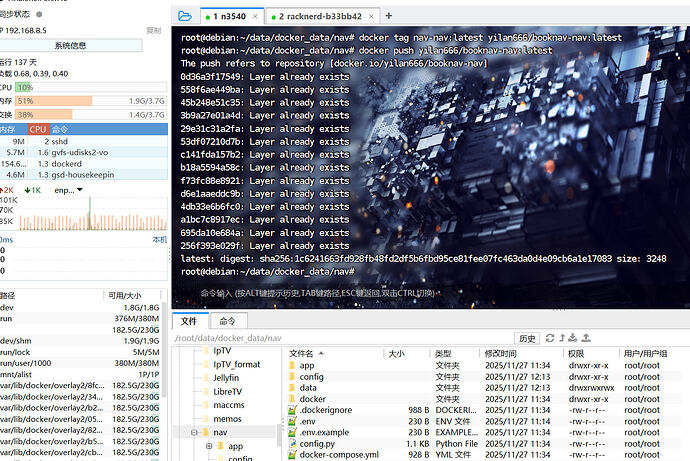Select the run/user/1000 disk row
690x461 pixels.
pyautogui.click(x=80, y=363)
